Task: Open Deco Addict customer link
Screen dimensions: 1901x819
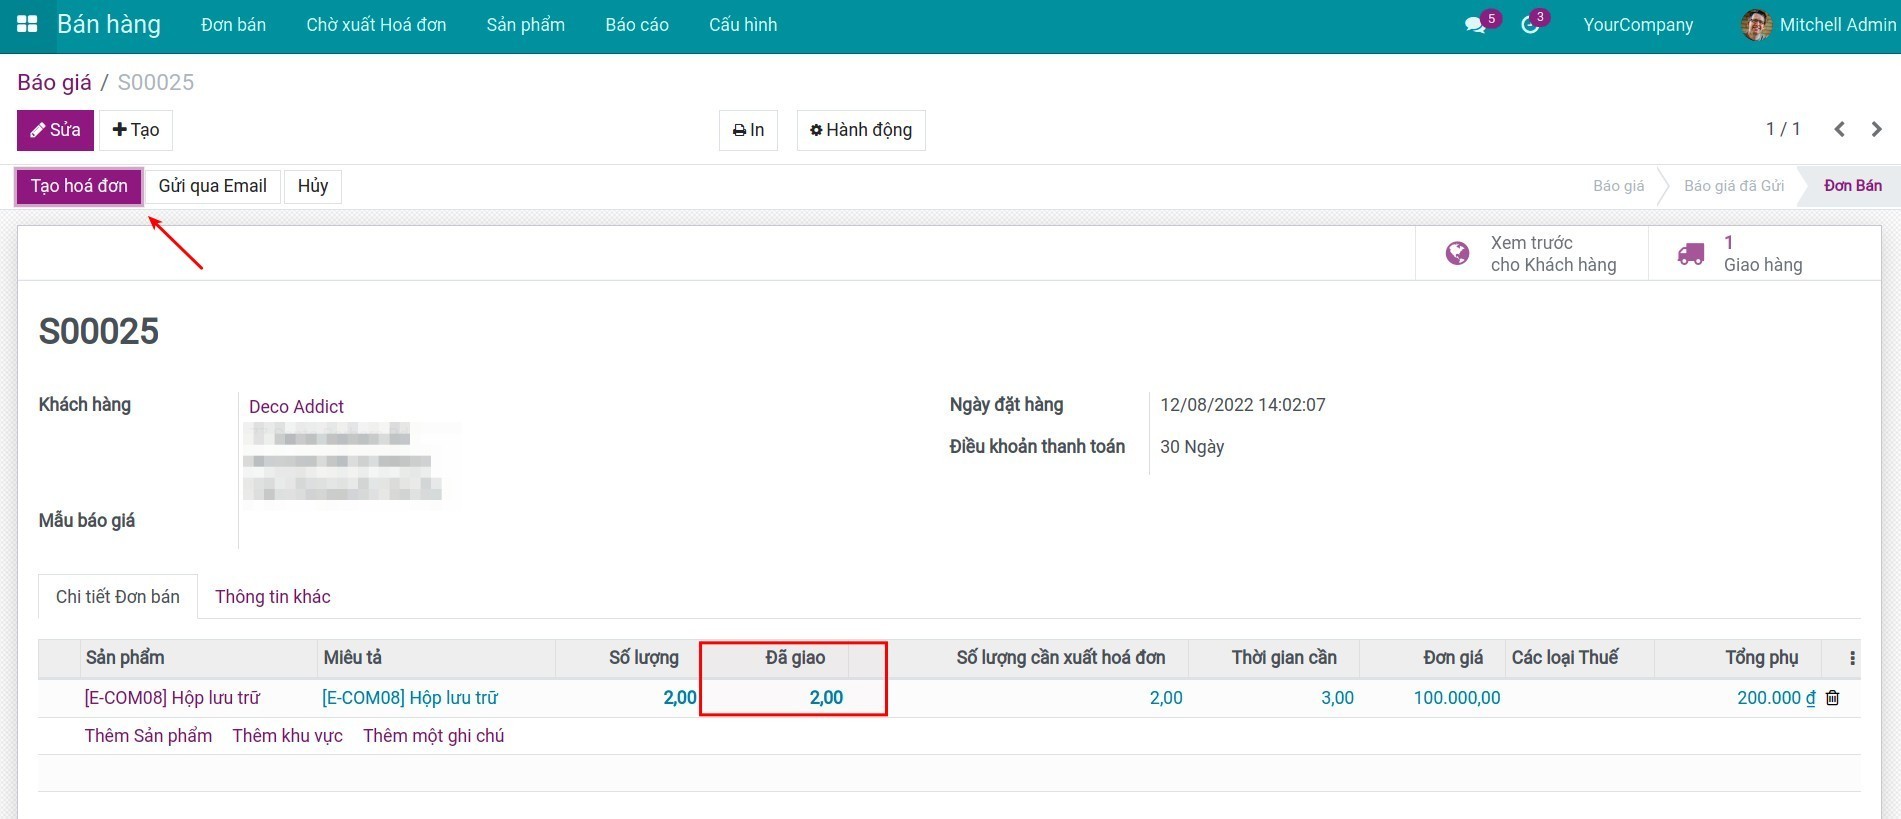Action: [296, 407]
